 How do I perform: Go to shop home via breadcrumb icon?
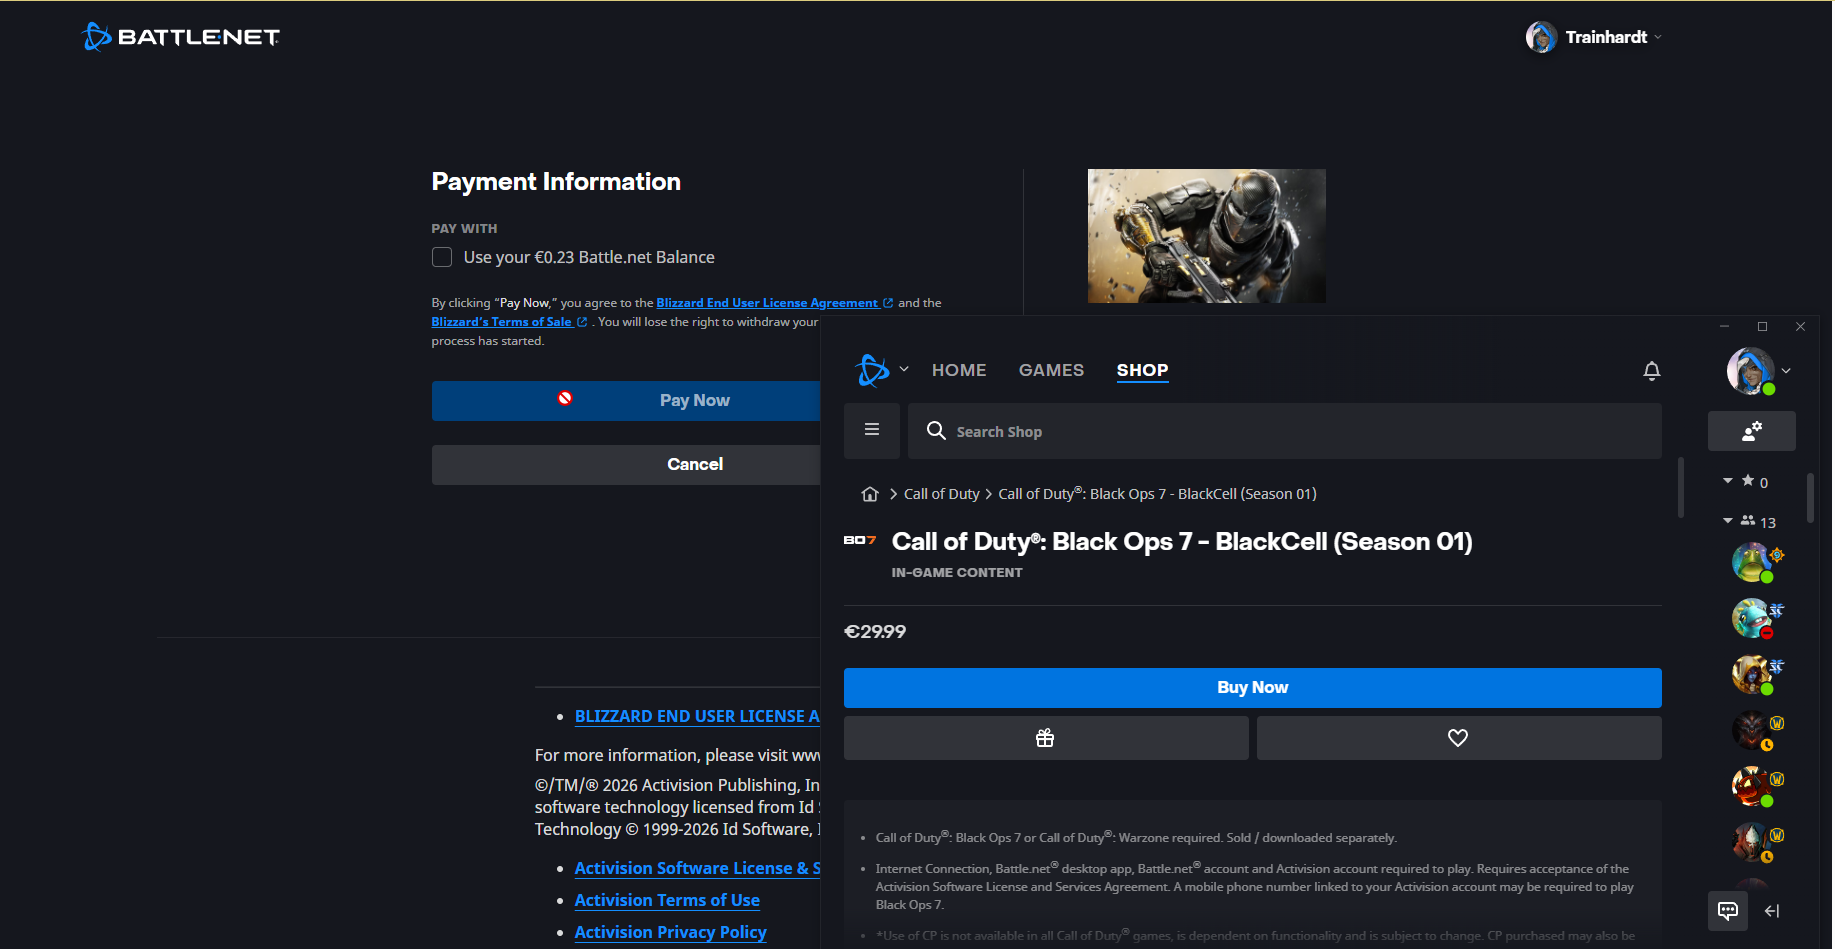870,494
